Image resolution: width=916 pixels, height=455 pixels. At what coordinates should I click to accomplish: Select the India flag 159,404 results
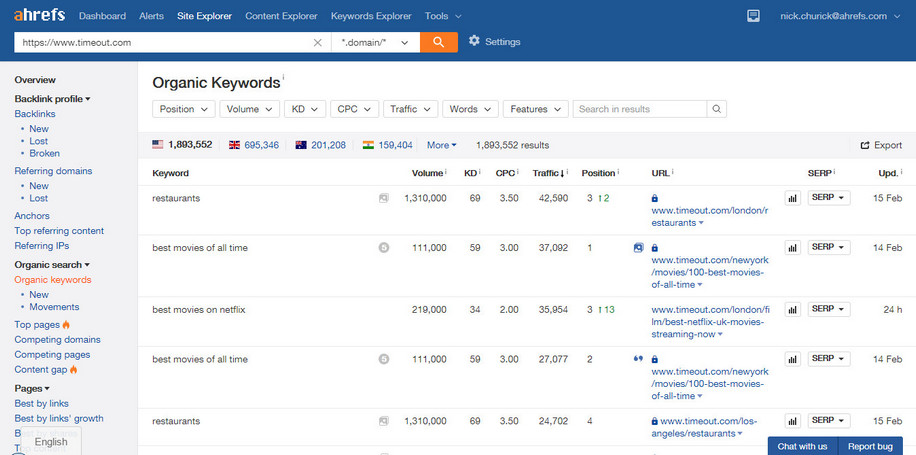click(x=387, y=145)
